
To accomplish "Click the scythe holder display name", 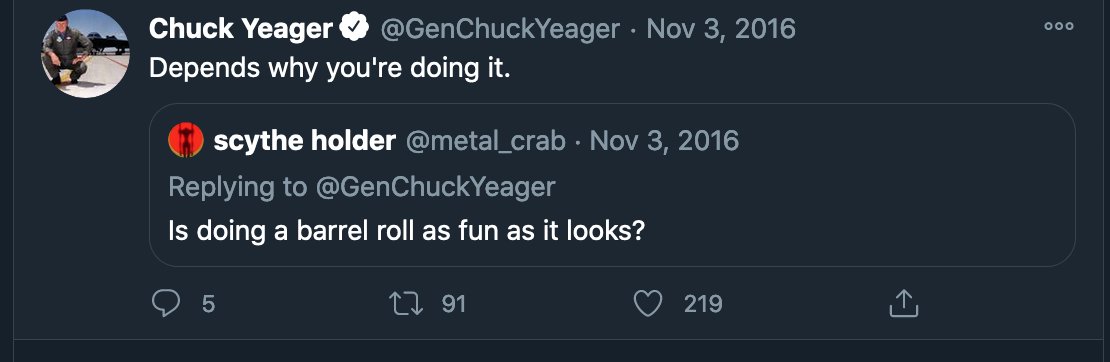I will [304, 141].
